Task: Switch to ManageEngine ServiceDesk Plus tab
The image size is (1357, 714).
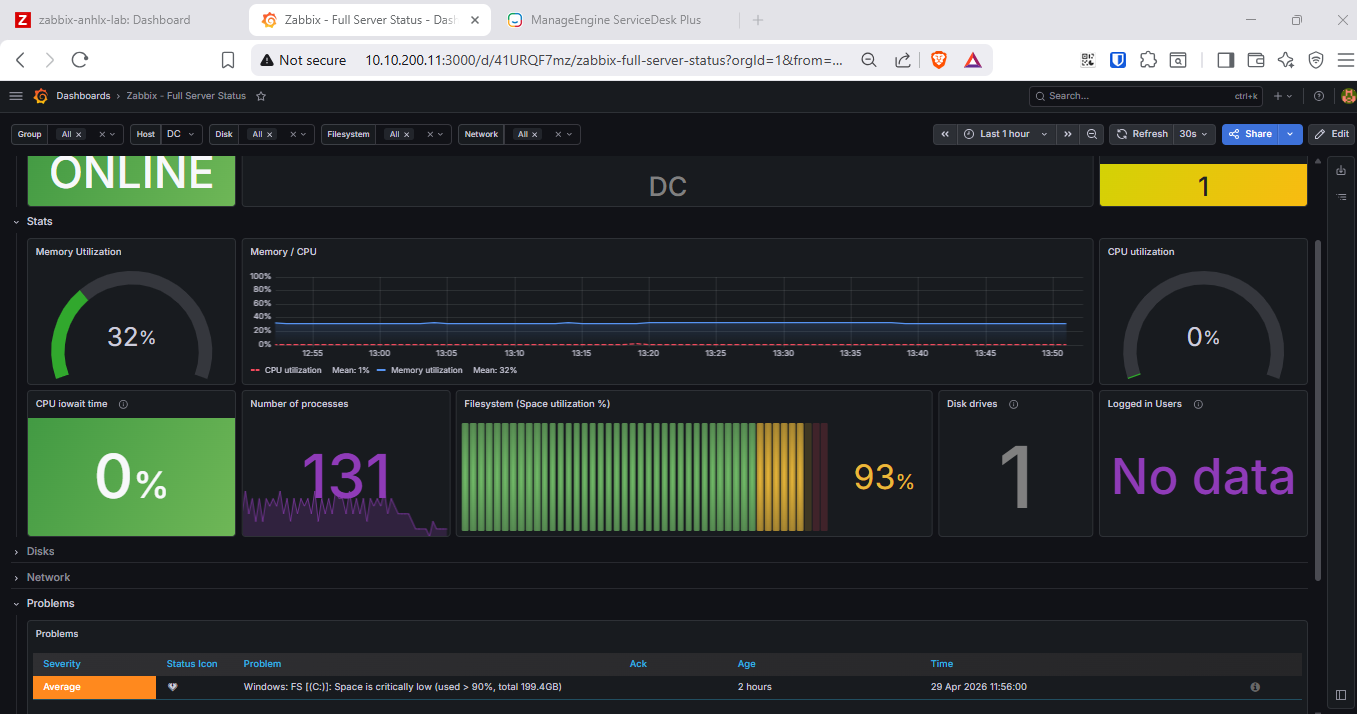Action: (x=616, y=20)
